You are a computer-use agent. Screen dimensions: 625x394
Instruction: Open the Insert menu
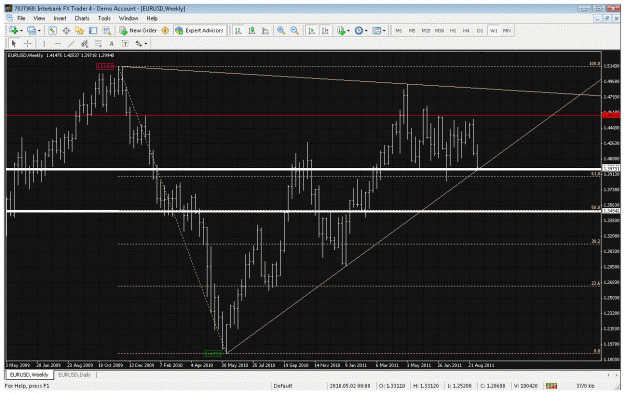[60, 18]
